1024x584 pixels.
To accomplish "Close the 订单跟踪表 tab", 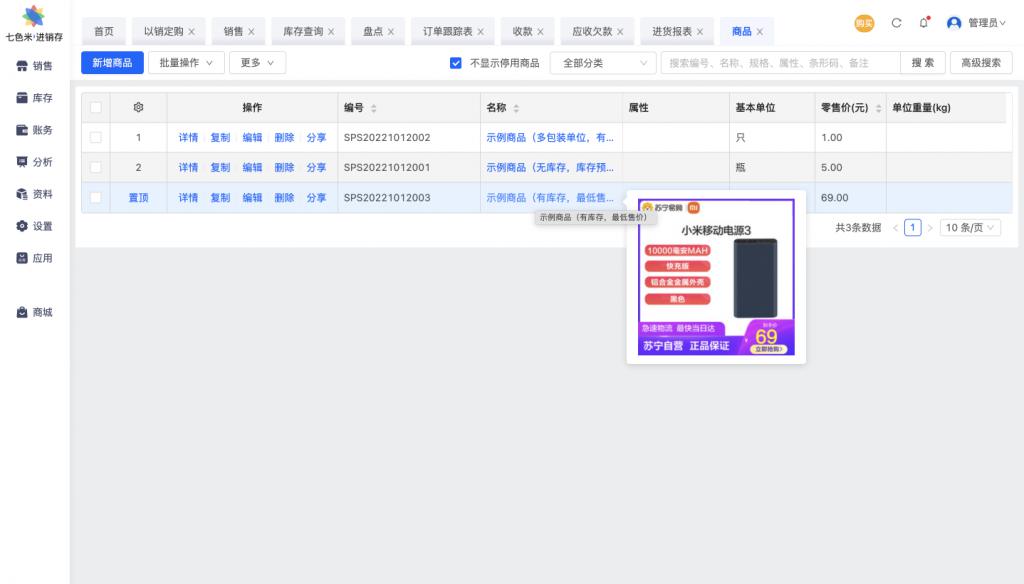I will tap(481, 31).
